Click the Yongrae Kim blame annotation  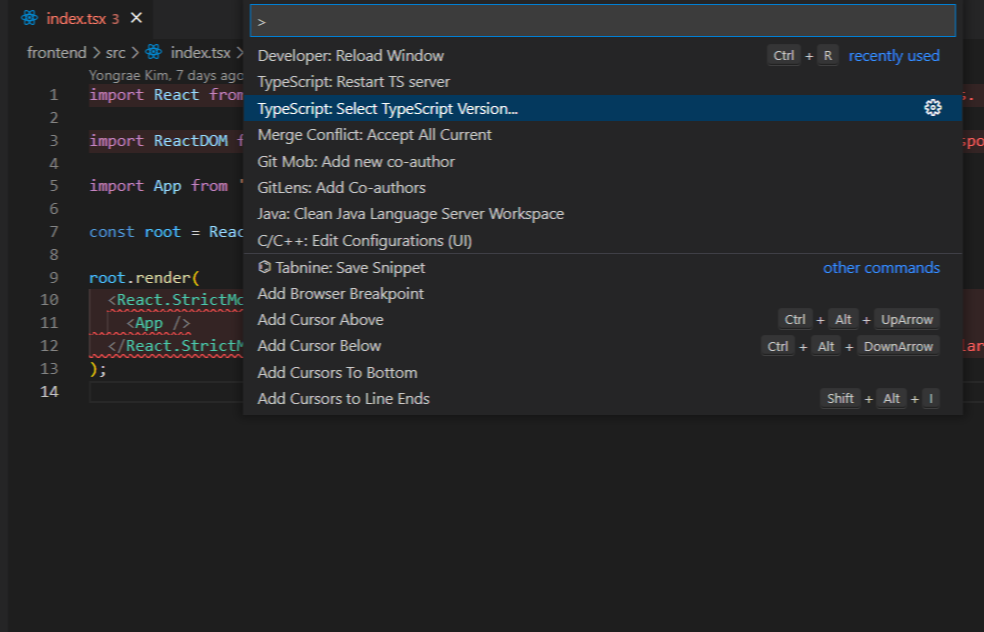point(166,75)
